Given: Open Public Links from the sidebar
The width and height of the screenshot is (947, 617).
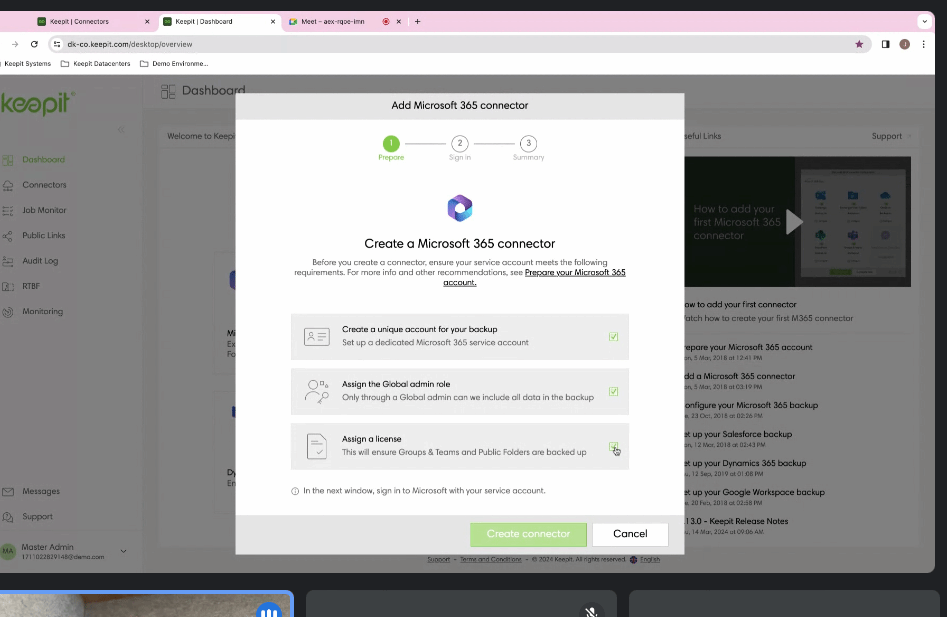Looking at the screenshot, I should [x=43, y=236].
